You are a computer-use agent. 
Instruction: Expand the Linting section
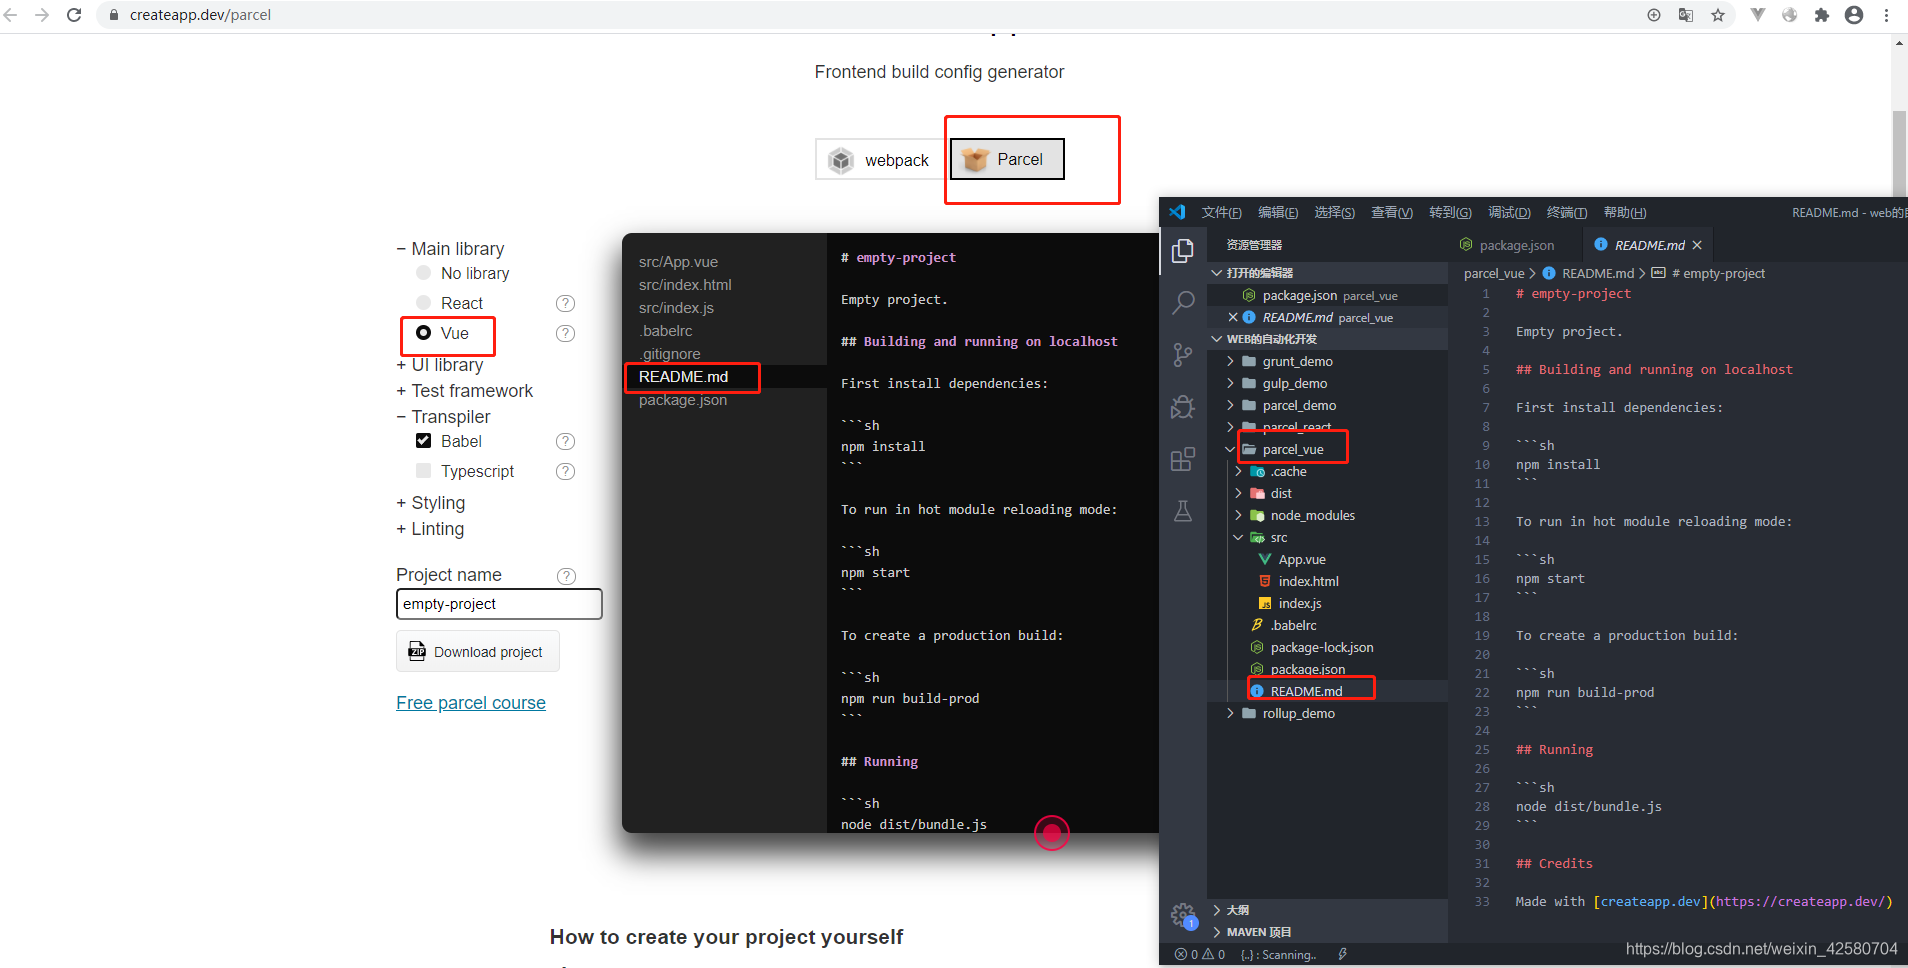430,529
